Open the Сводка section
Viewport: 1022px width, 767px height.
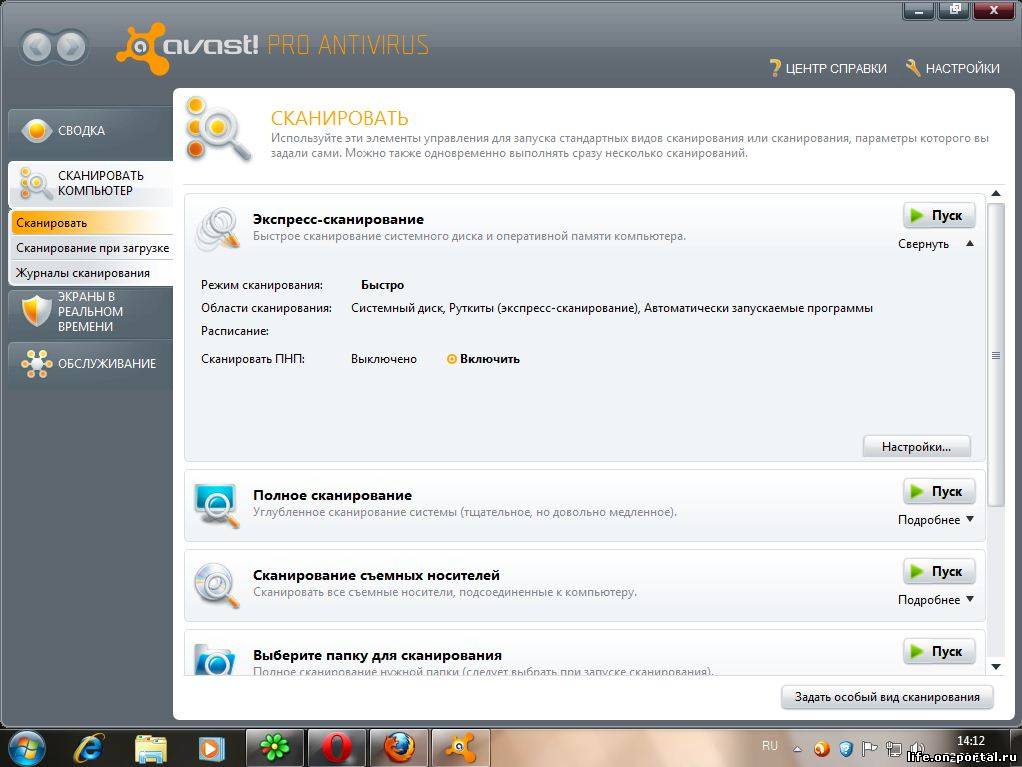[90, 130]
